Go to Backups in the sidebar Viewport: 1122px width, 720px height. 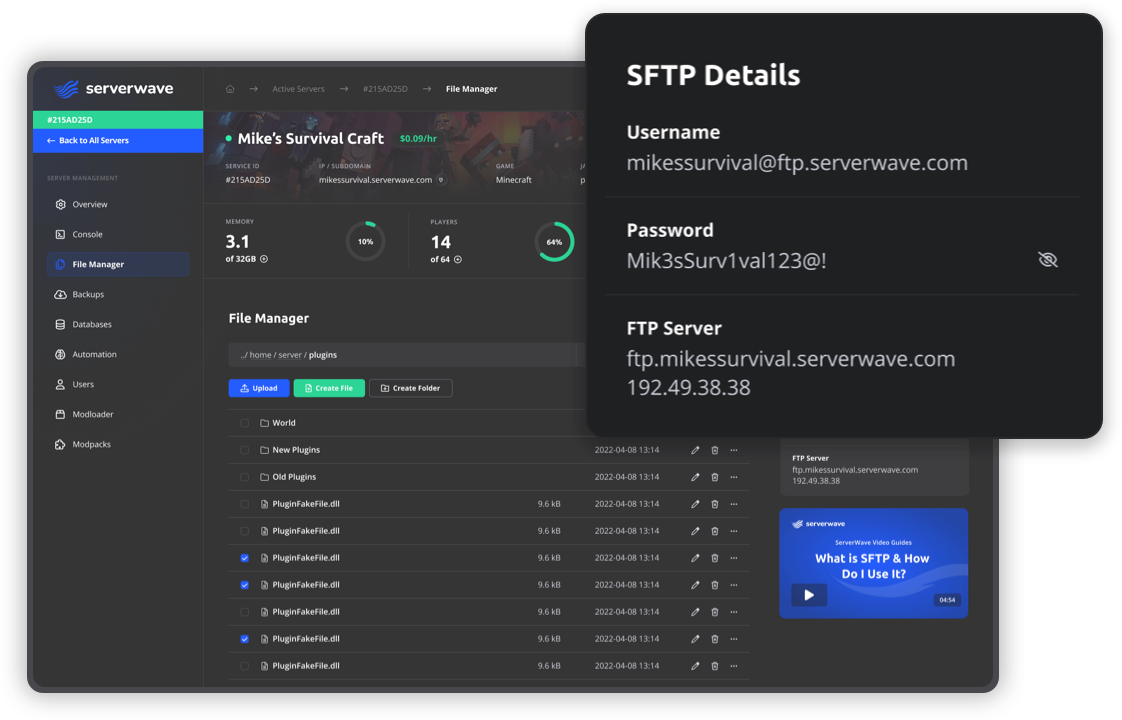coord(88,294)
